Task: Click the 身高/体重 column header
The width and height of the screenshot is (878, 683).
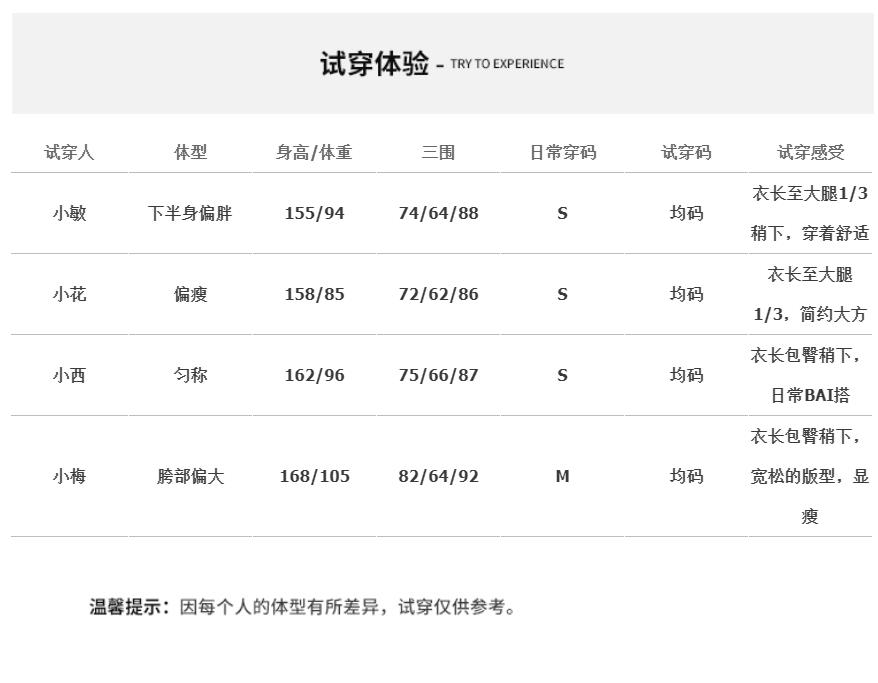Action: pyautogui.click(x=314, y=152)
